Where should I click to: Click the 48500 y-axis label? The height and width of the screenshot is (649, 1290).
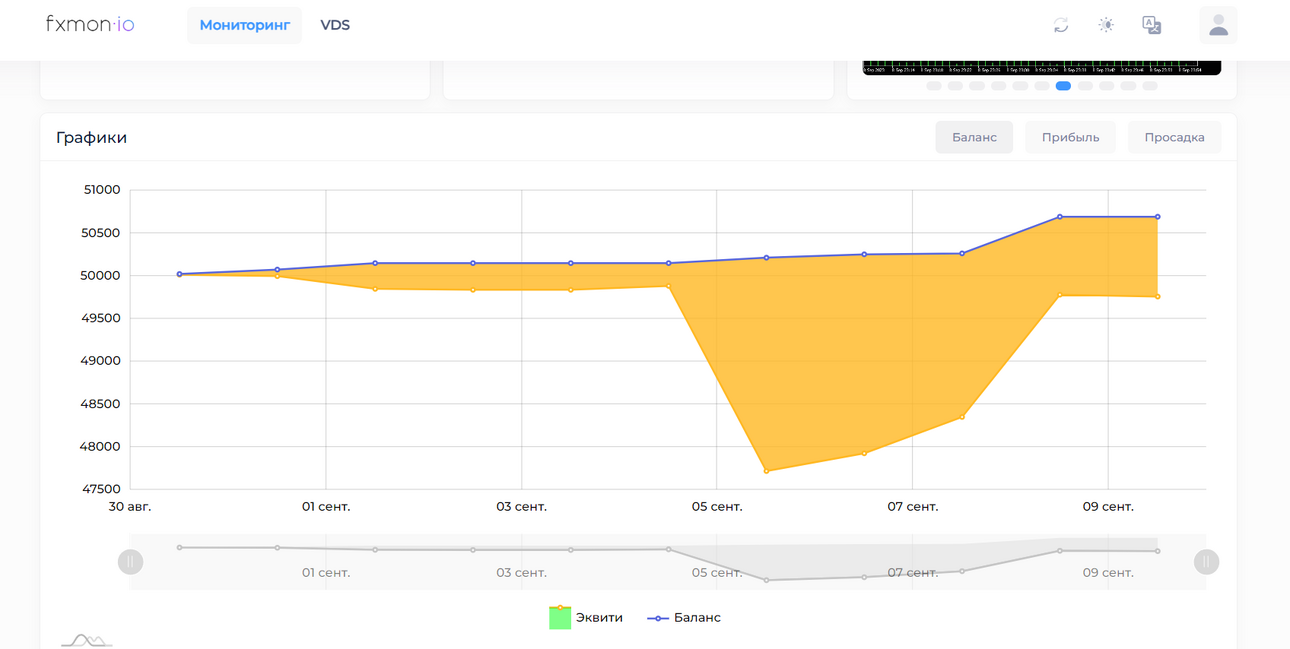coord(100,404)
